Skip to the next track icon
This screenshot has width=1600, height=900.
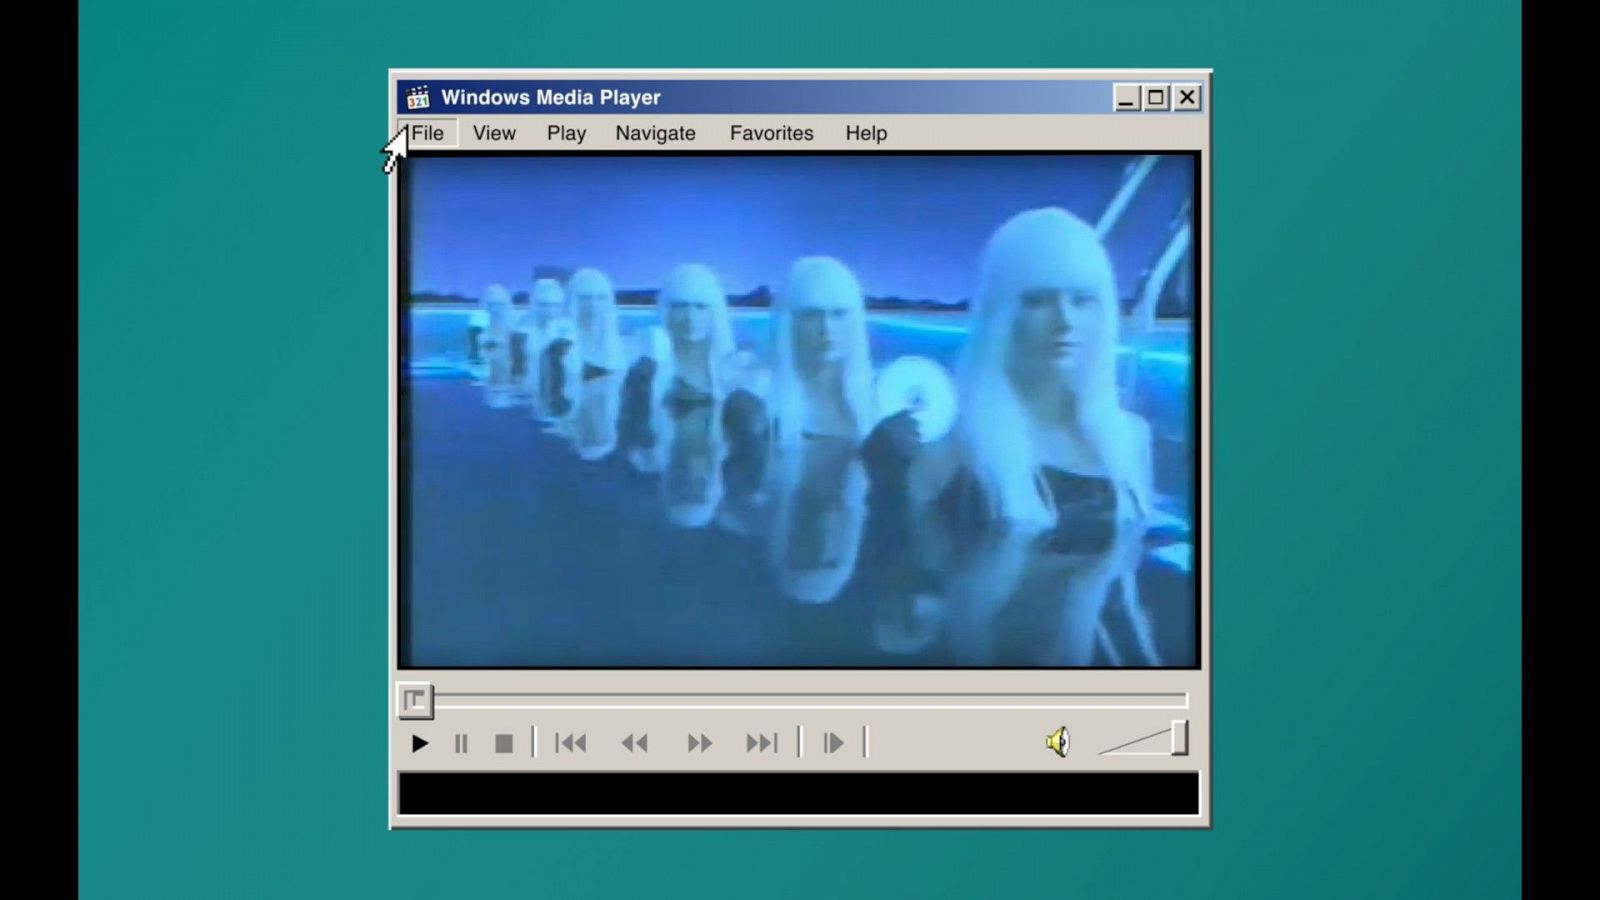click(762, 743)
